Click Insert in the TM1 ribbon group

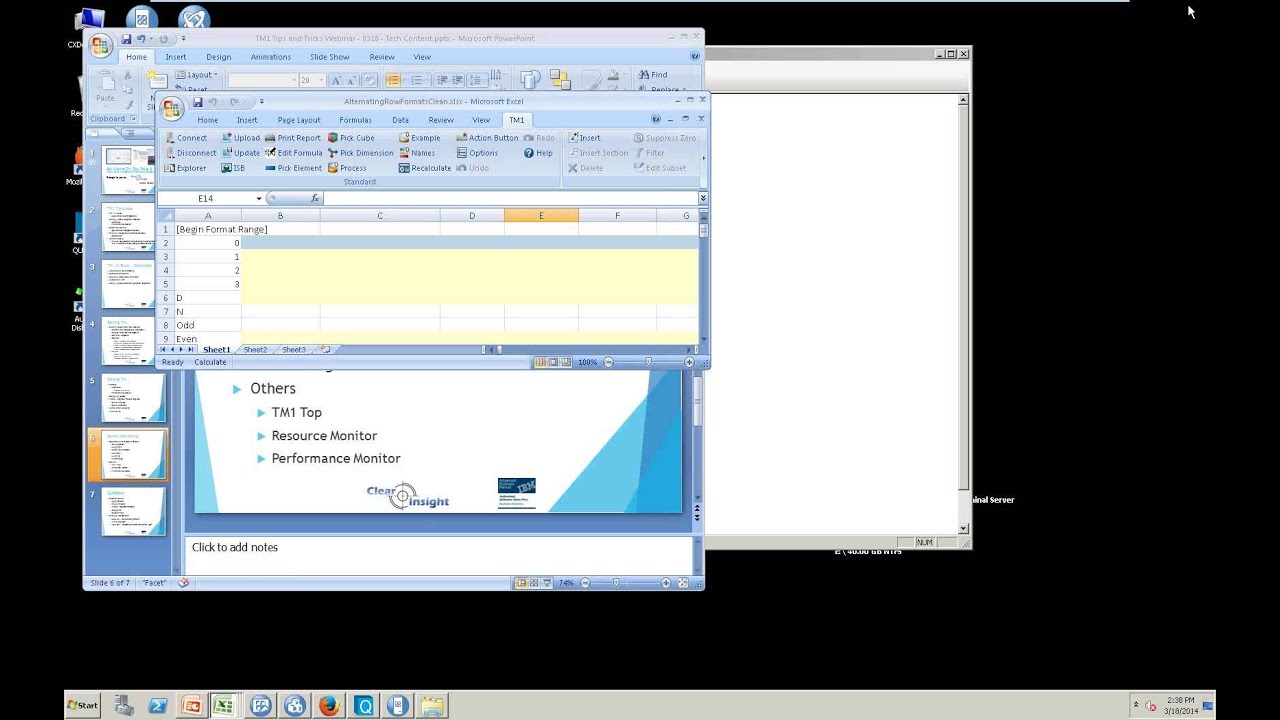tap(584, 138)
